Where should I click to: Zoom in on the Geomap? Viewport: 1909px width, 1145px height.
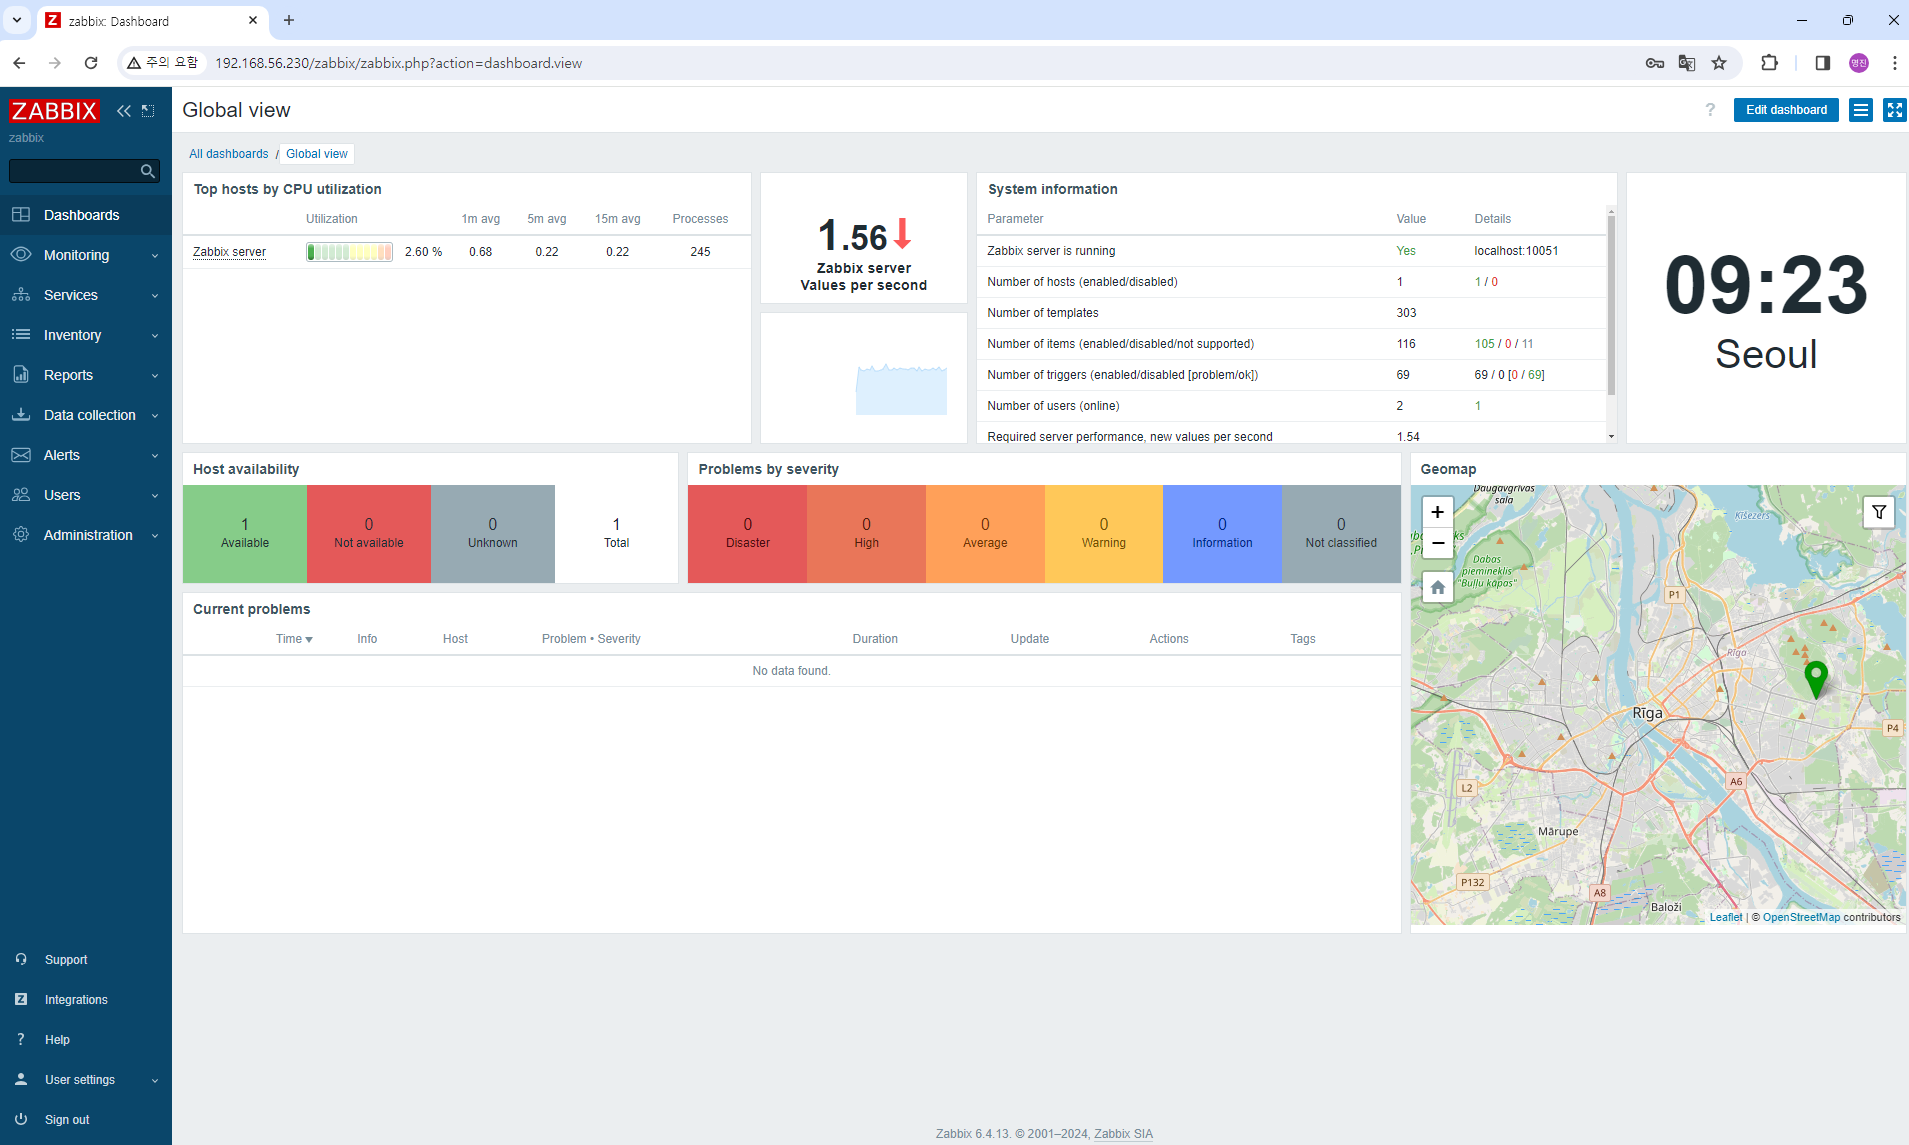[1437, 512]
